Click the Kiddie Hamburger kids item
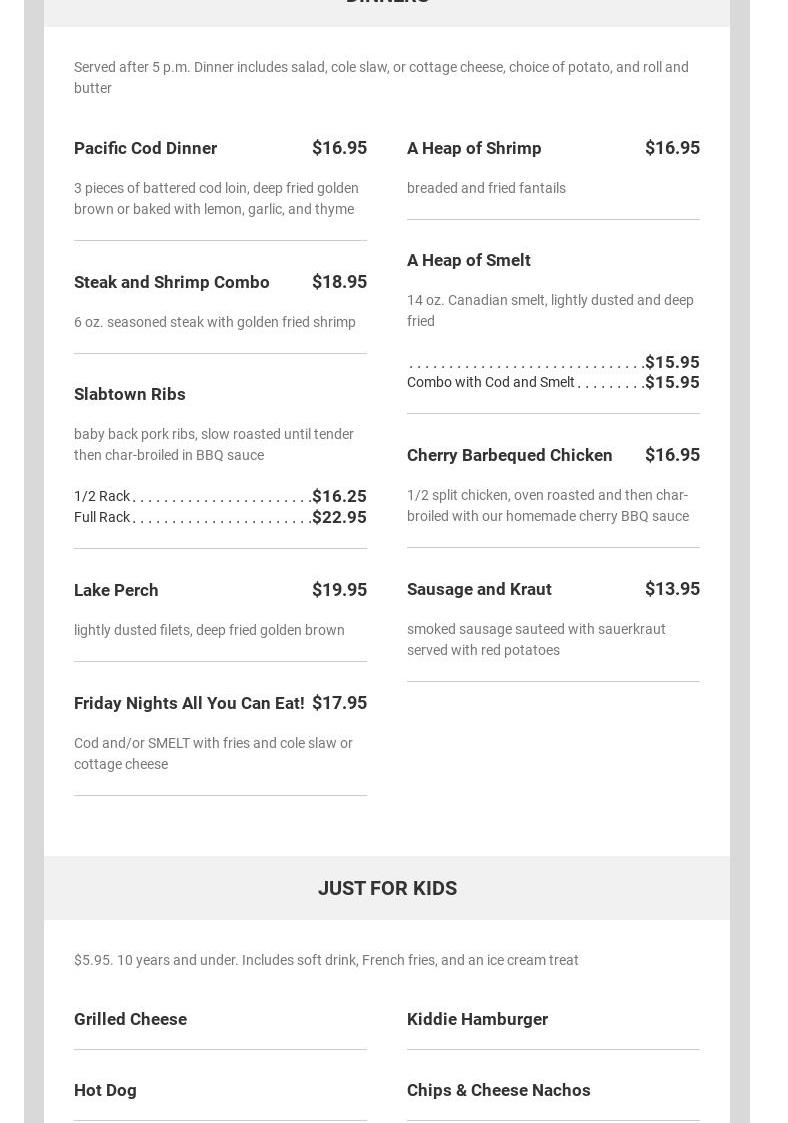Screen dimensions: 788x1123 (477, 1019)
